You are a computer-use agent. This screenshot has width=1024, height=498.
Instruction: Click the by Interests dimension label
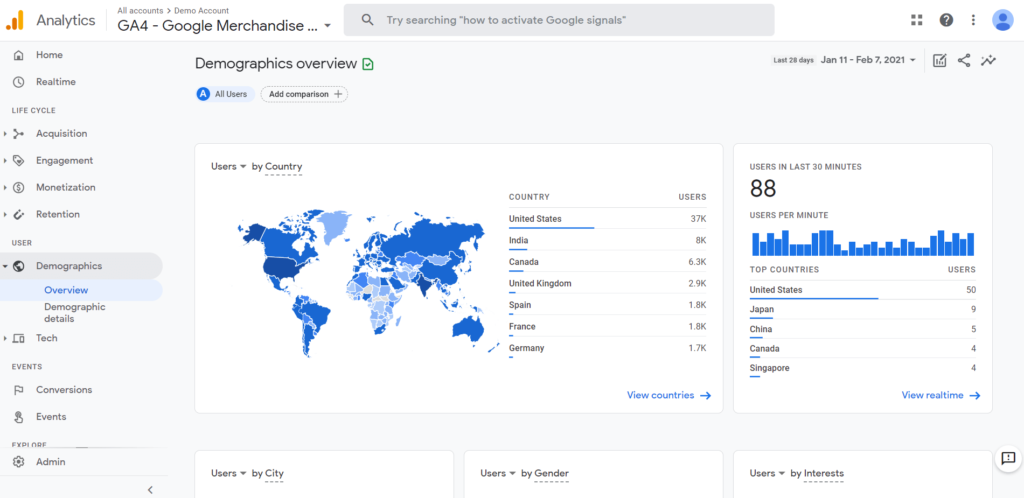817,473
